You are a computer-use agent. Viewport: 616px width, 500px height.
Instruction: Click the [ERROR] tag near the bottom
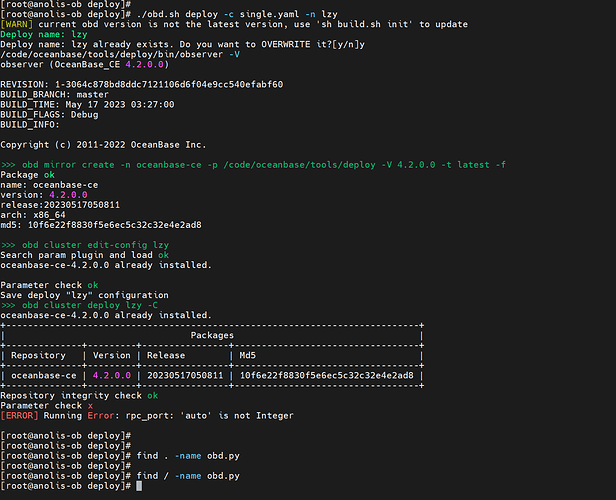[x=19, y=416]
